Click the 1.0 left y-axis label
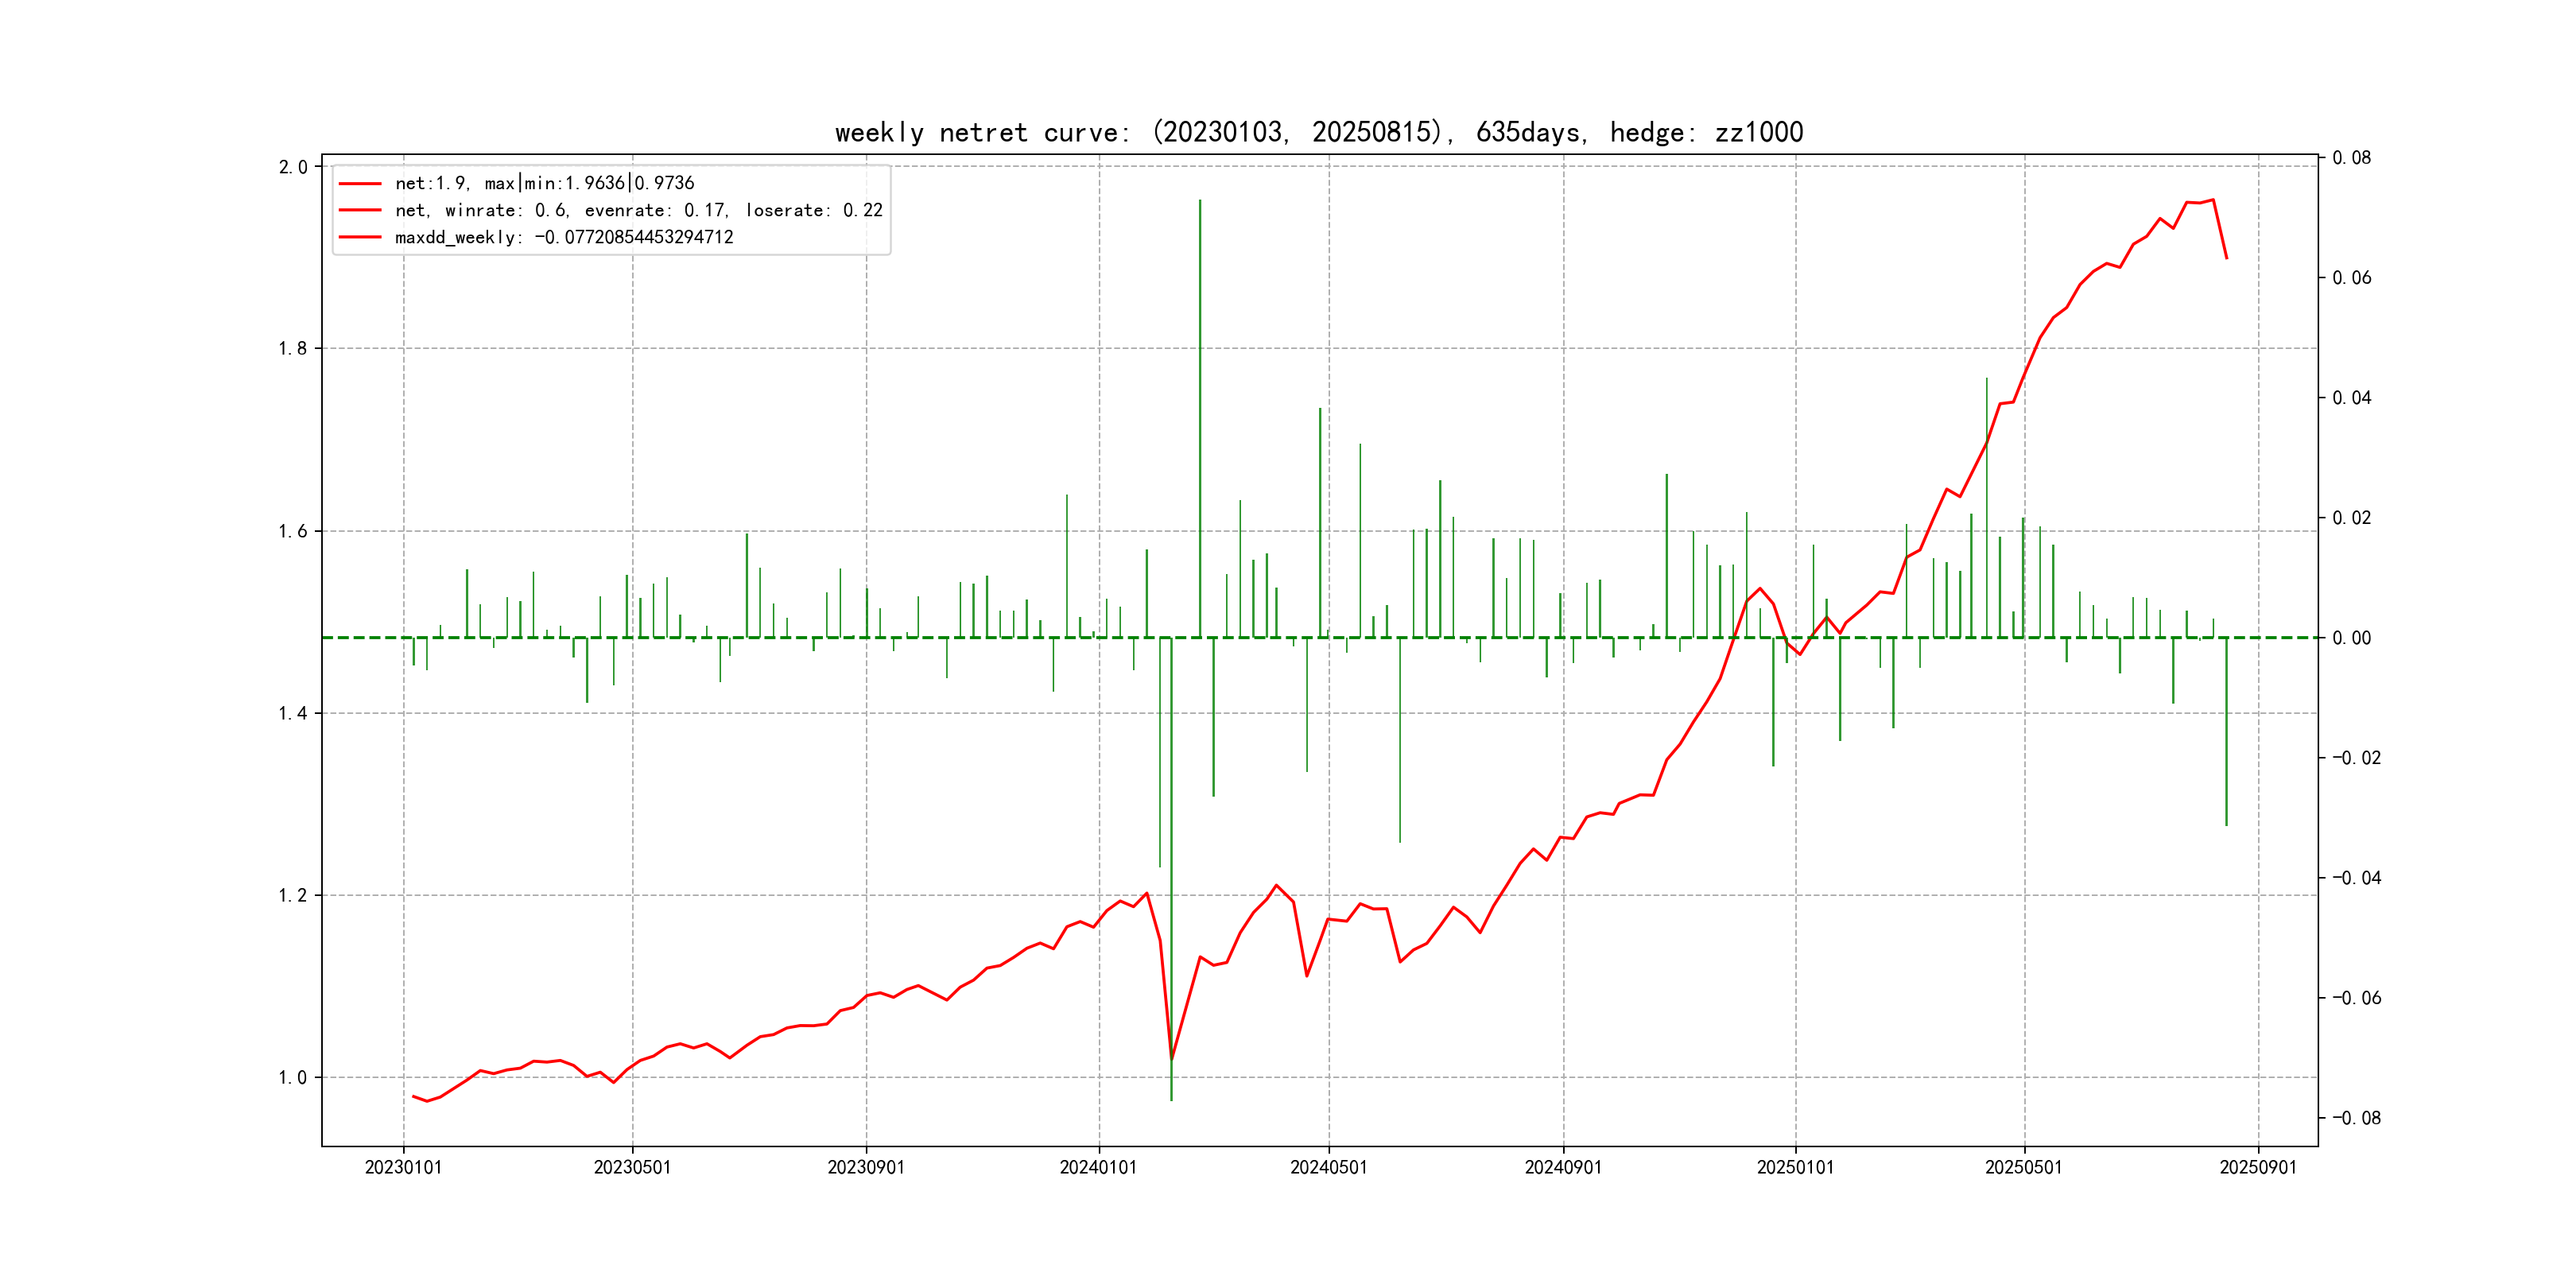Image resolution: width=2576 pixels, height=1288 pixels. click(293, 1077)
